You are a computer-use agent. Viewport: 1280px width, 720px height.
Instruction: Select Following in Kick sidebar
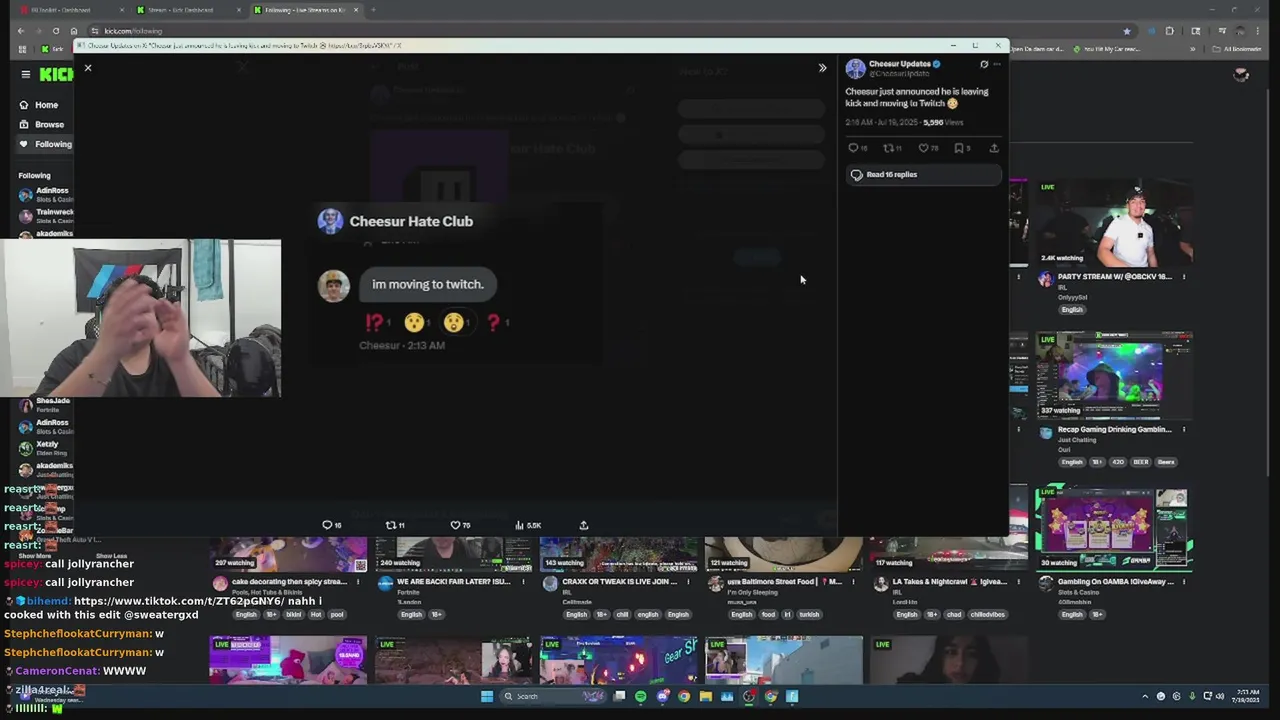coord(46,144)
